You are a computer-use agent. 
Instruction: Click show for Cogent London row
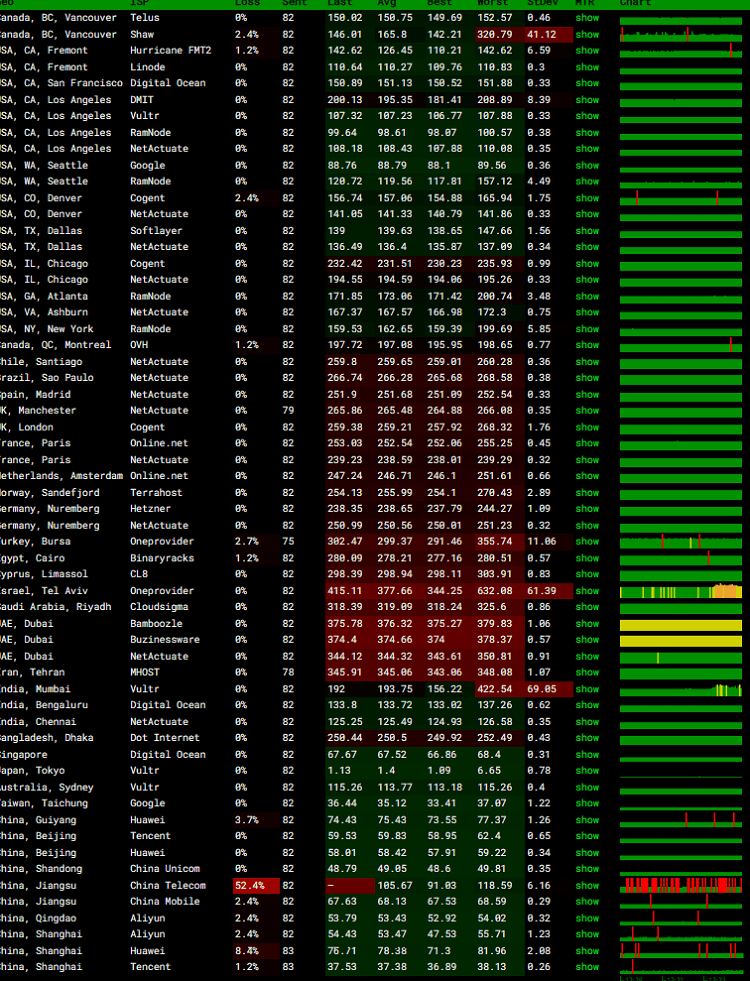(x=587, y=427)
